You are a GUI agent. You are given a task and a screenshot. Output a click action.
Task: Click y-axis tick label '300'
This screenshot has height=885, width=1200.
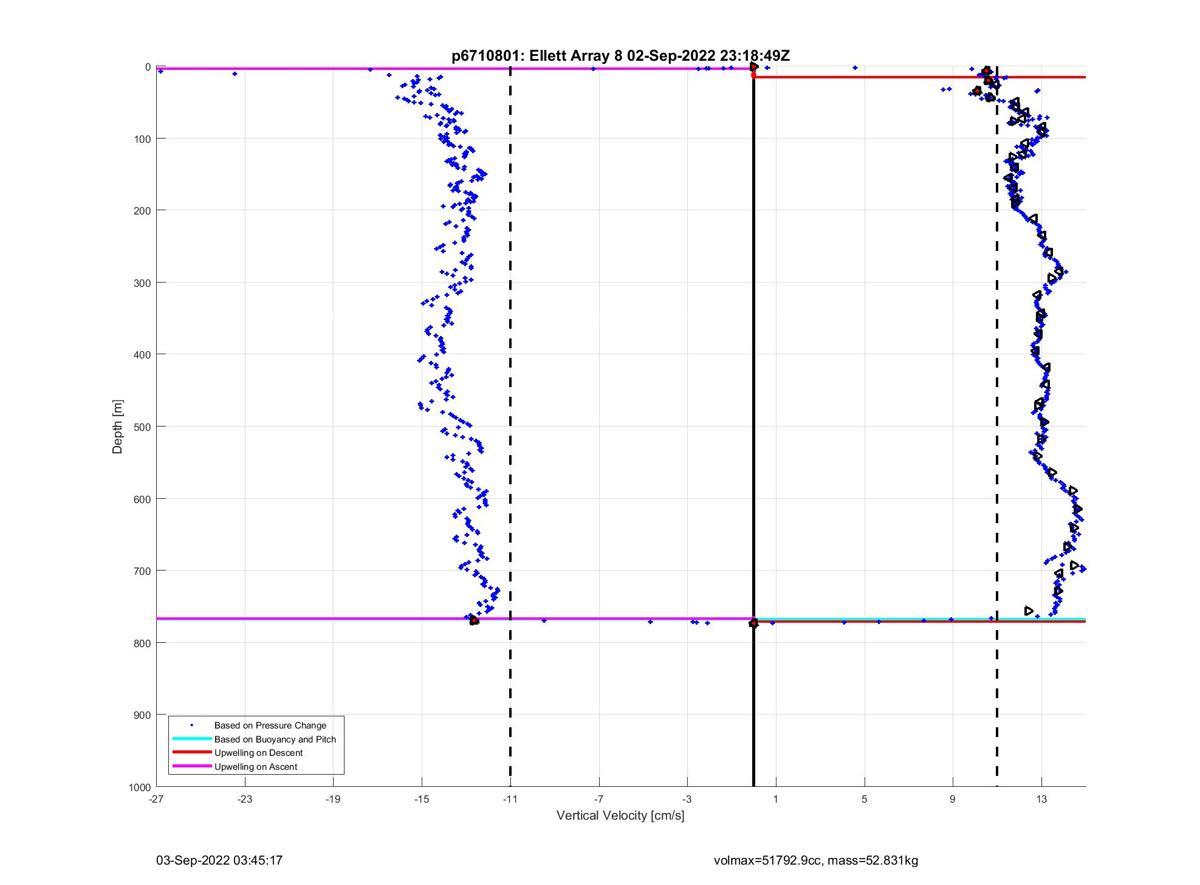point(142,282)
